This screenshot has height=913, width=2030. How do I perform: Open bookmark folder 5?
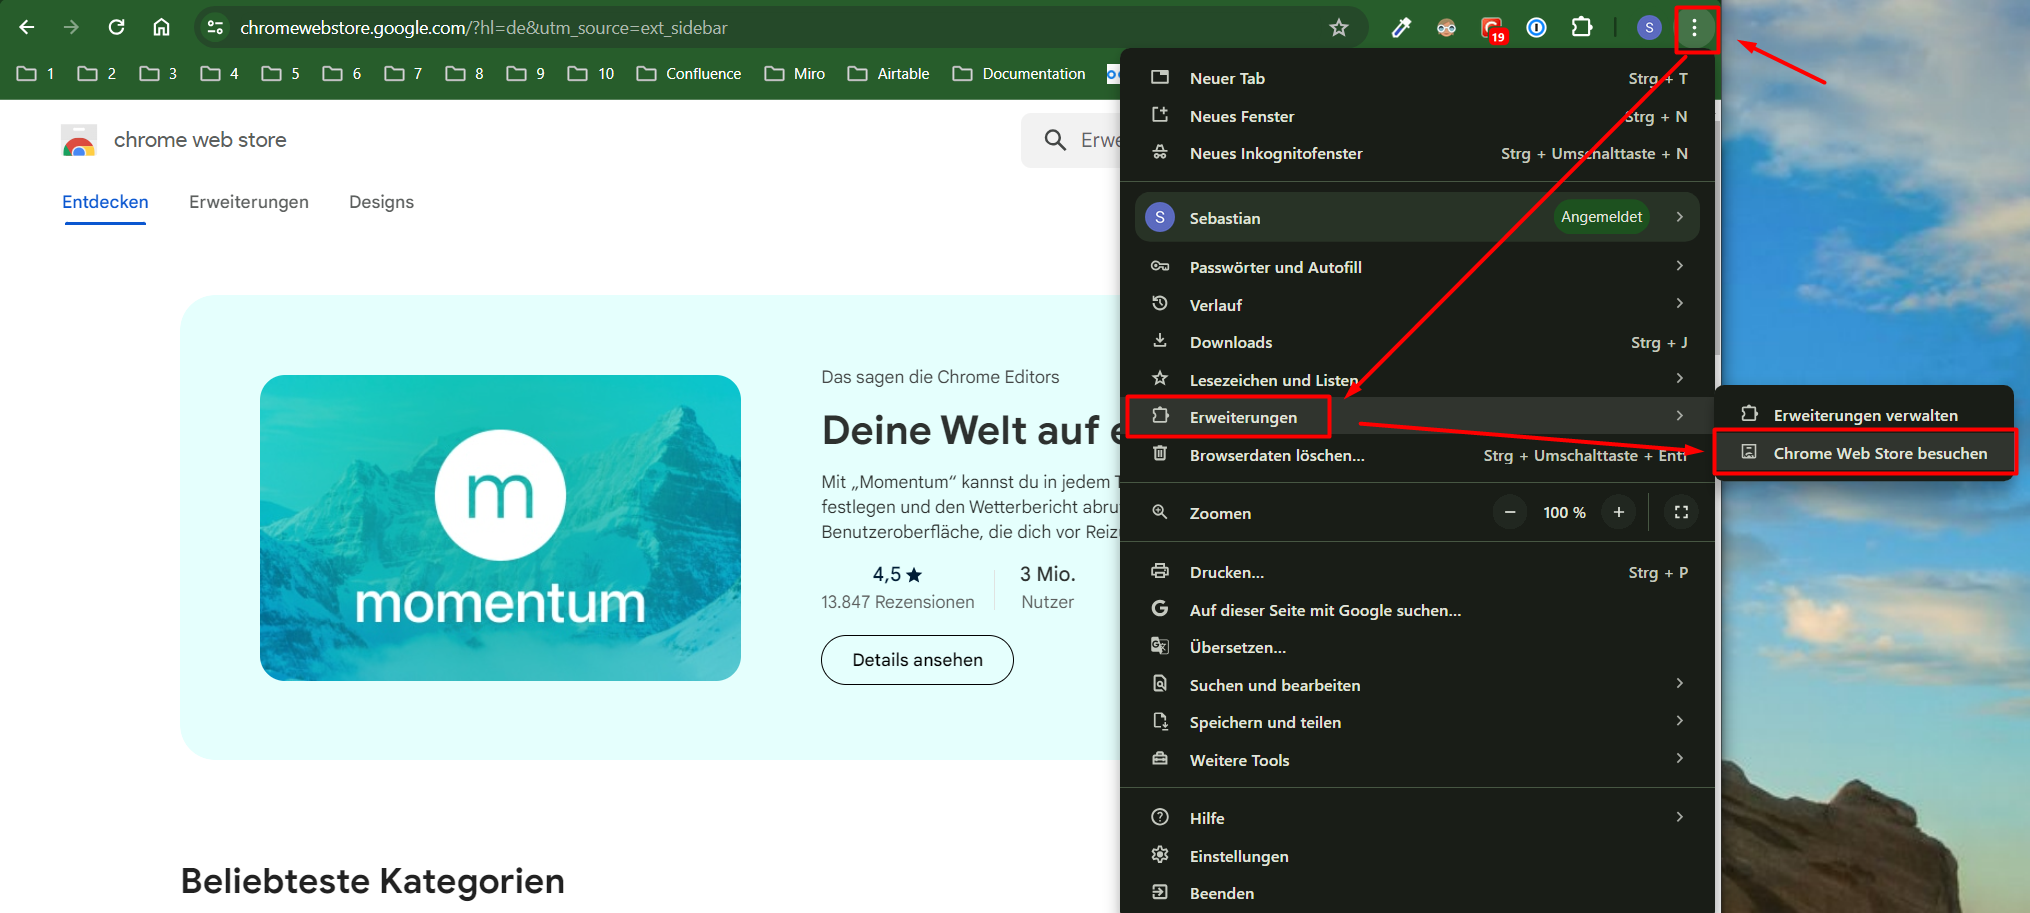280,74
